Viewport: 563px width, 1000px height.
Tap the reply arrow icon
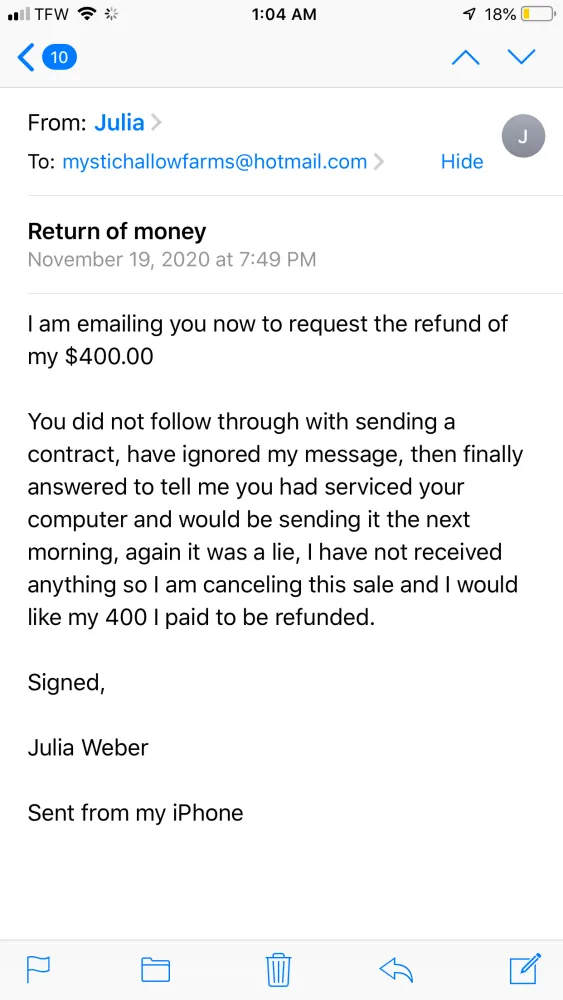(396, 969)
